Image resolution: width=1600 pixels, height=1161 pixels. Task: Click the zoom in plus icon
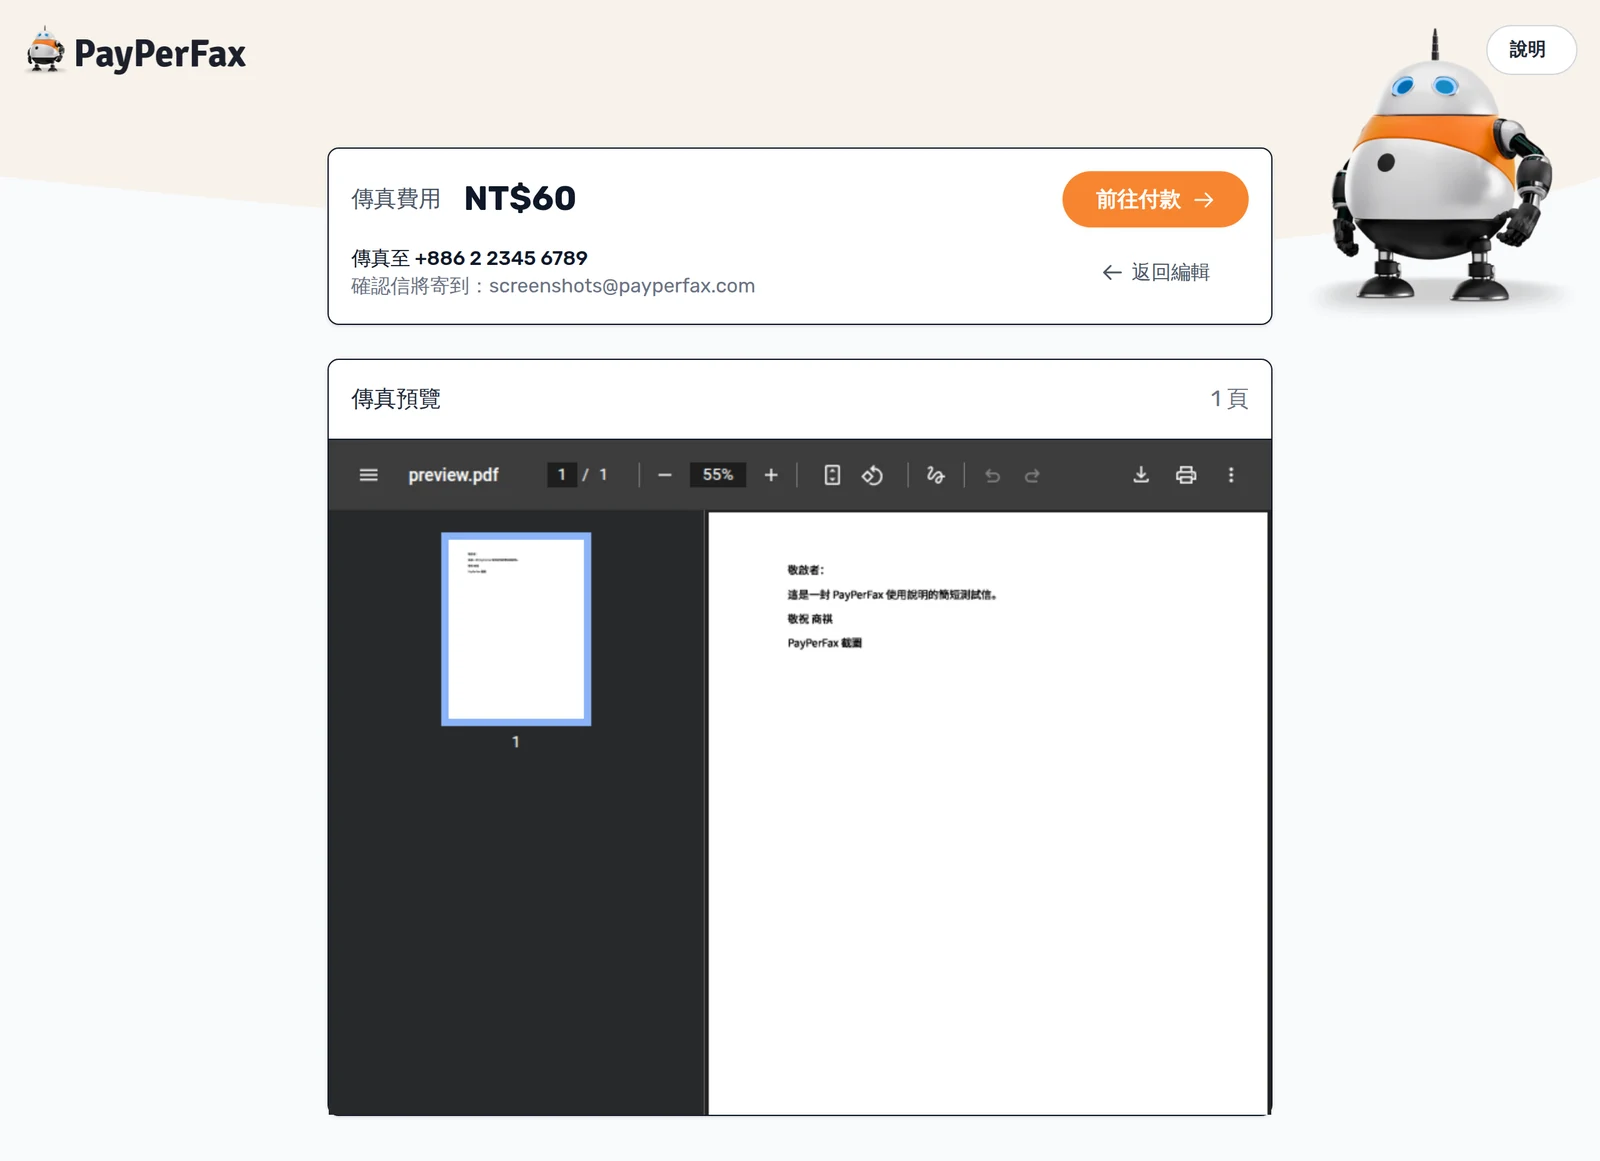[x=771, y=475]
